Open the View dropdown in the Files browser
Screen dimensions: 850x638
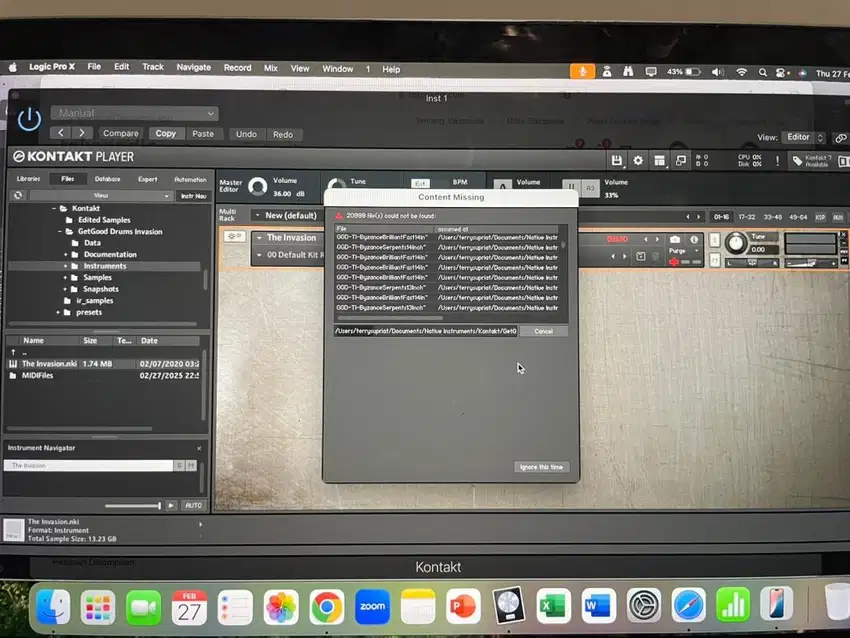coord(101,195)
